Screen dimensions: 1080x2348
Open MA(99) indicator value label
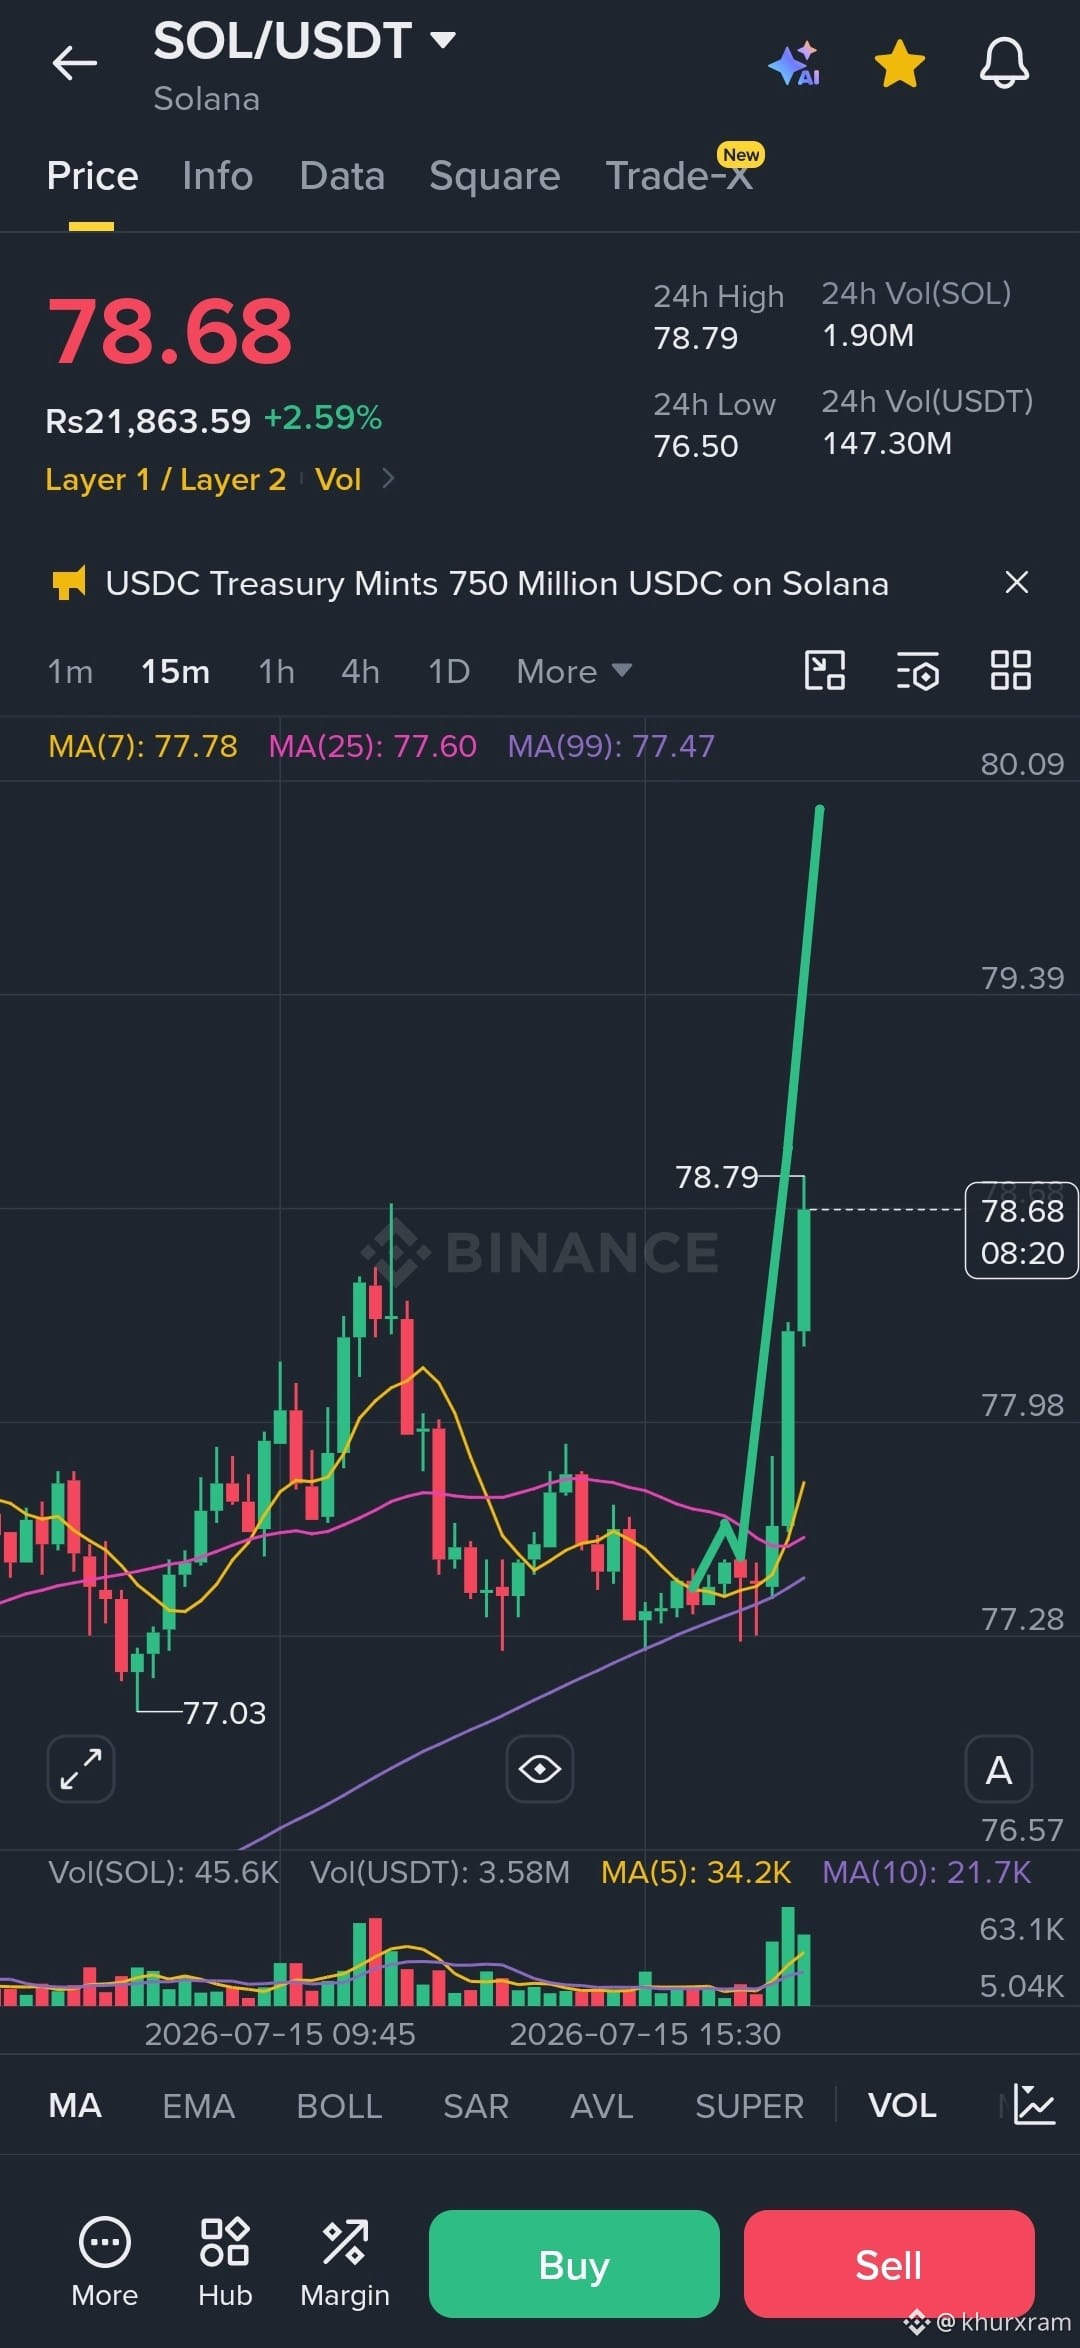pos(611,746)
